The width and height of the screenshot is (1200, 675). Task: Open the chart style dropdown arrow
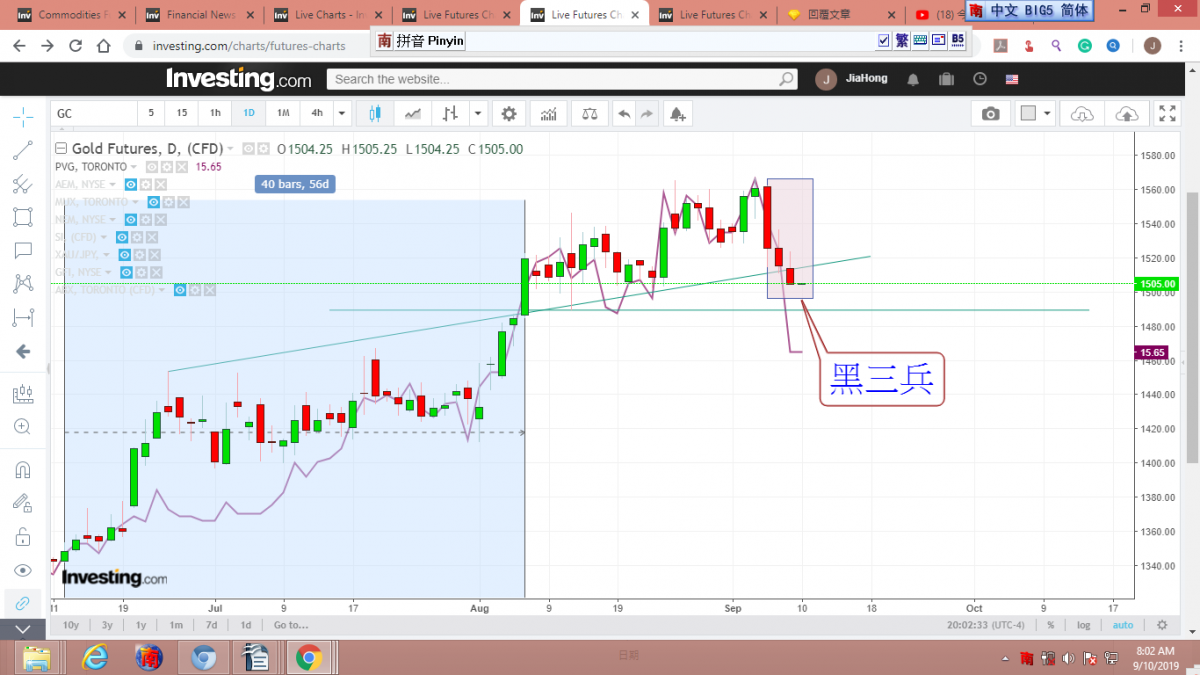478,114
